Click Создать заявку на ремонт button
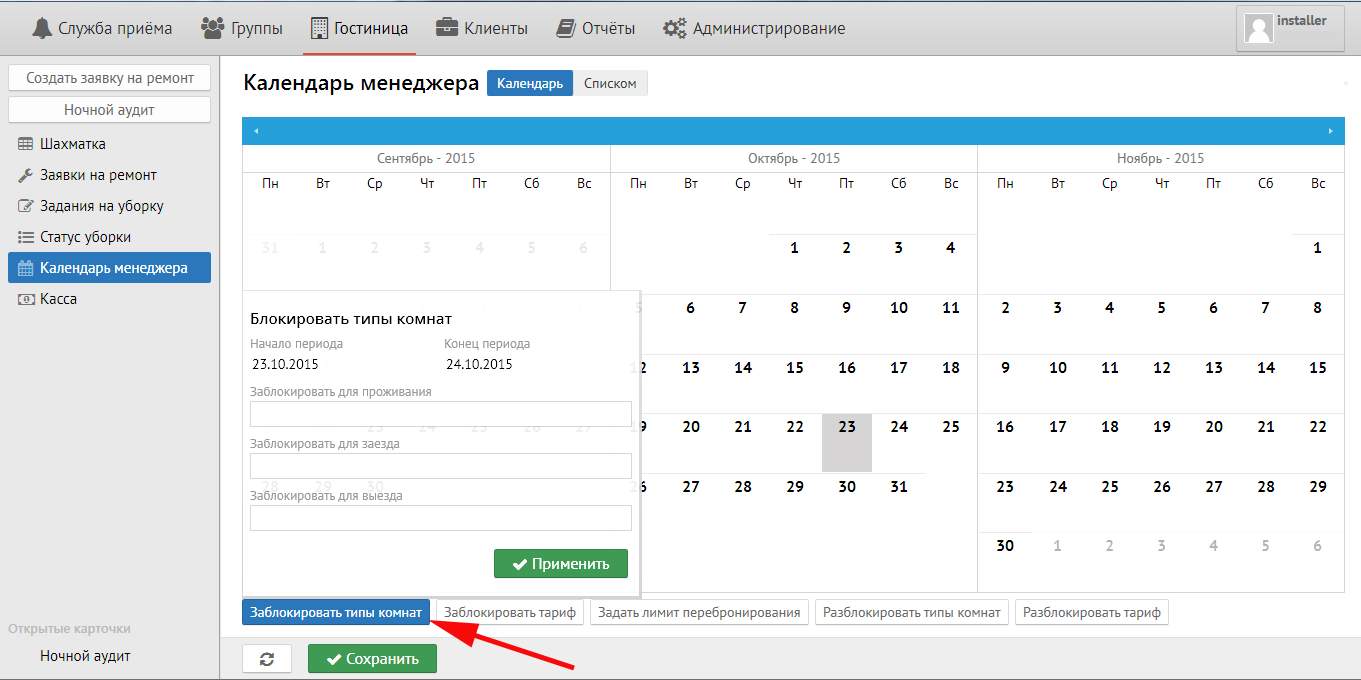Image resolution: width=1361 pixels, height=680 pixels. click(109, 78)
